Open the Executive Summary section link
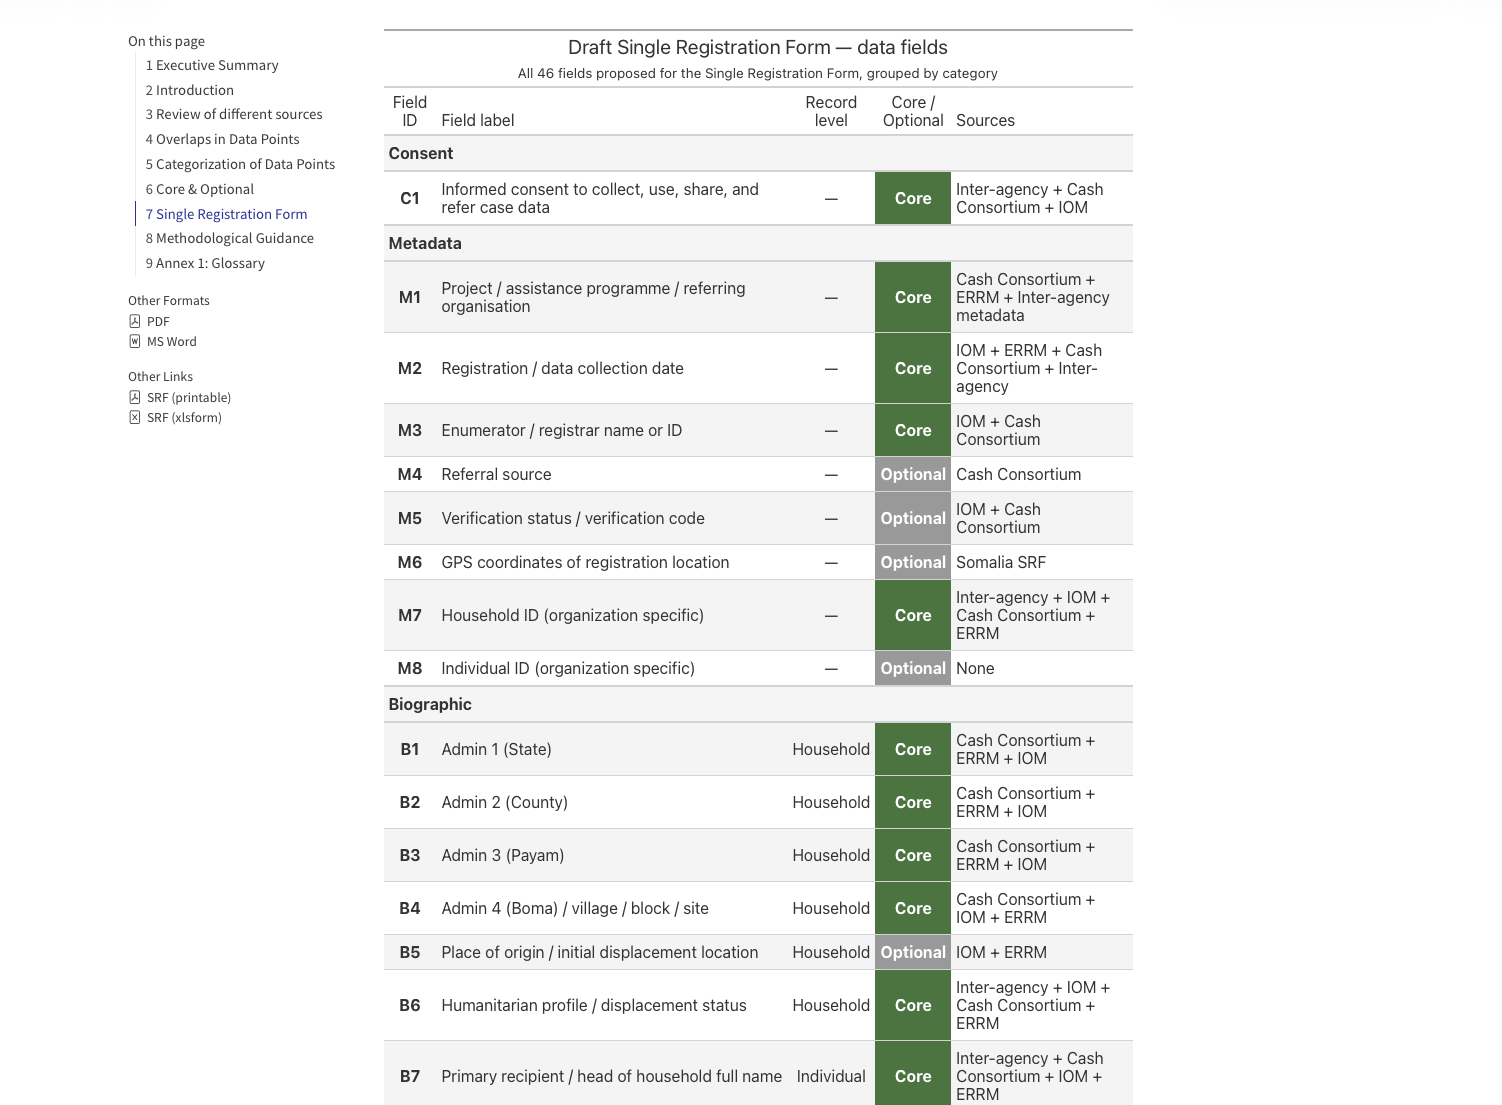Viewport: 1502px width, 1105px height. click(x=212, y=65)
